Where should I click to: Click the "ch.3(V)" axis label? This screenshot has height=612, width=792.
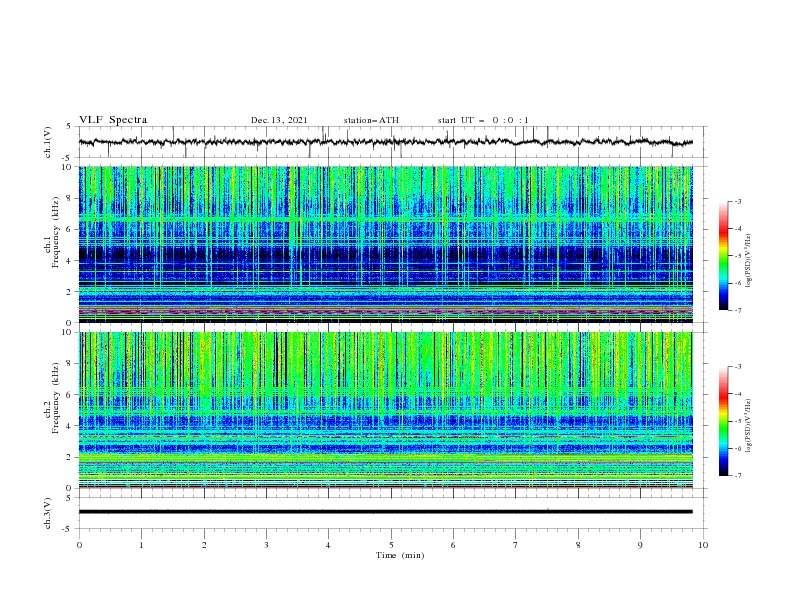point(48,513)
